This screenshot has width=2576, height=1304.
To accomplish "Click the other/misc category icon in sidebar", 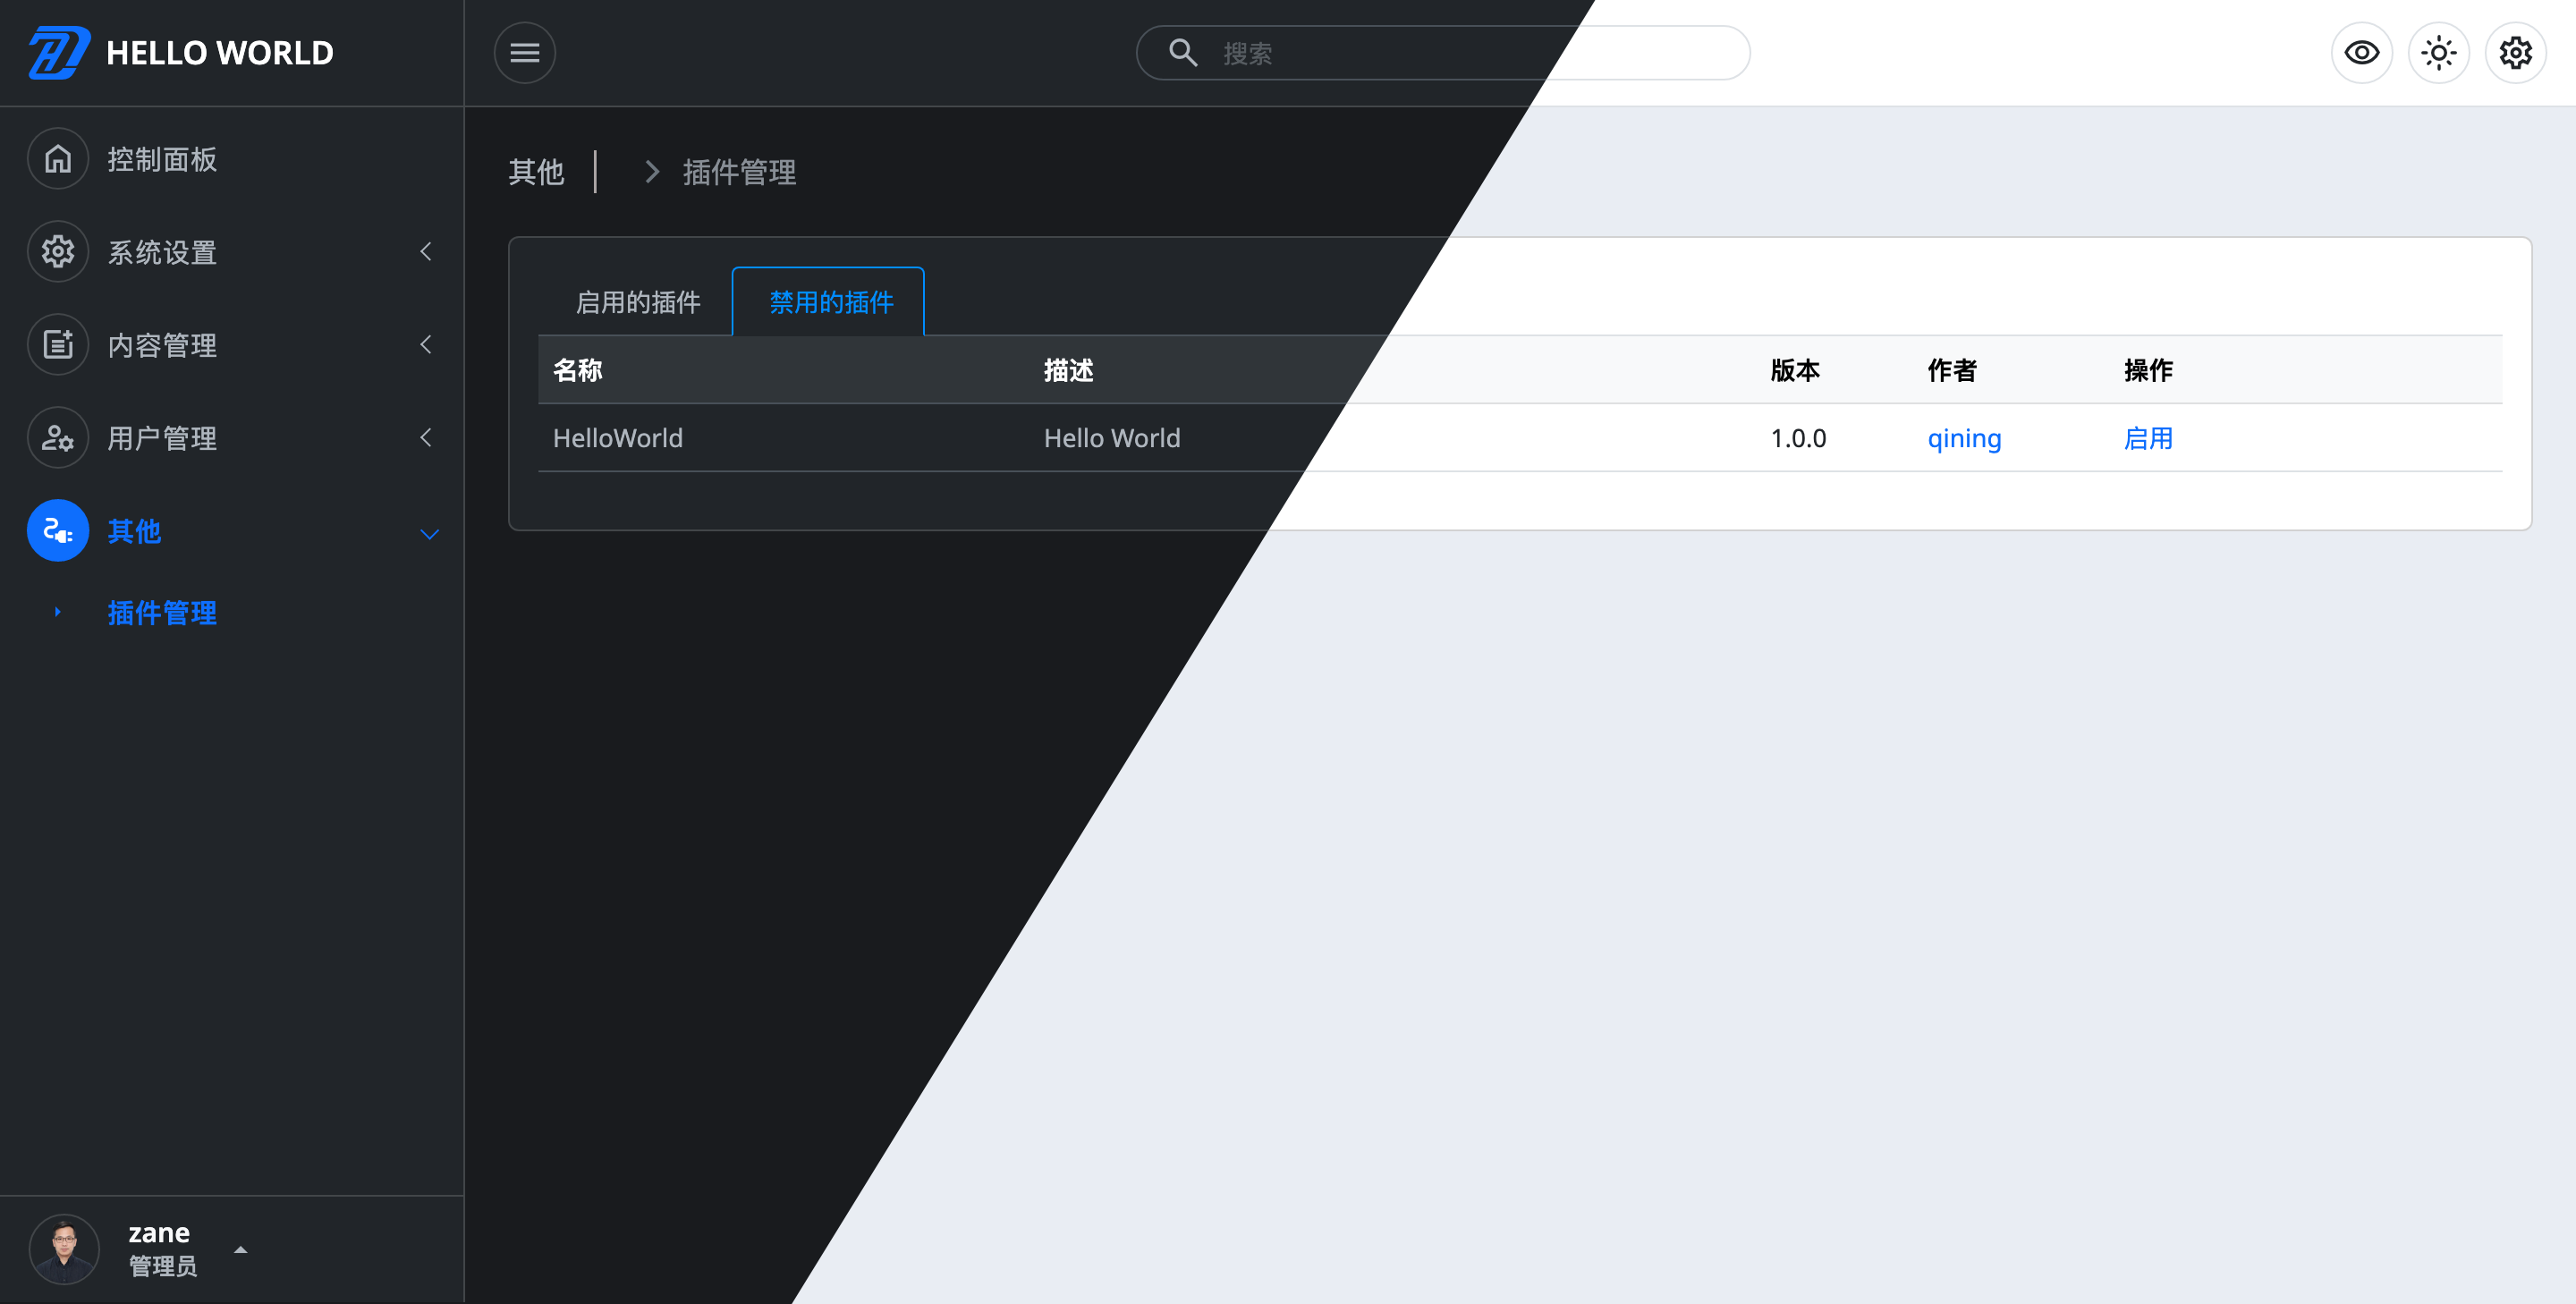I will coord(56,530).
